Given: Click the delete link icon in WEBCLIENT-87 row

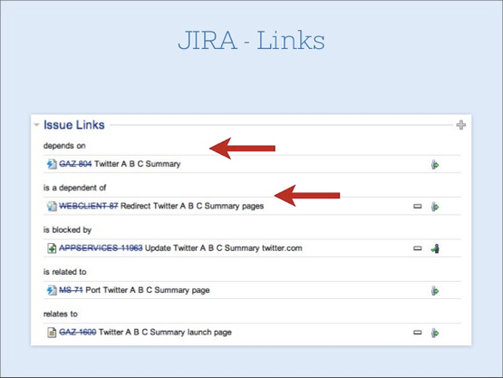Looking at the screenshot, I should (417, 206).
